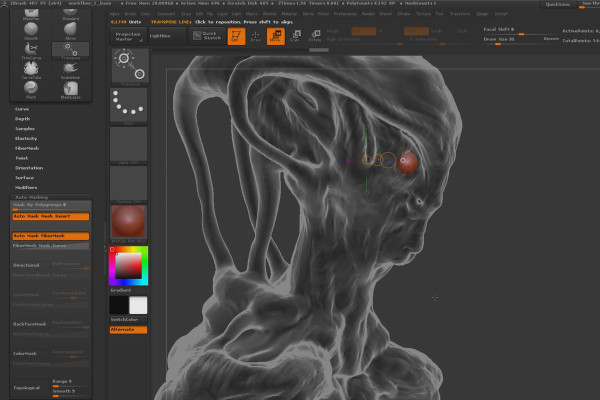Select the Transpose brush in brush palette
The width and height of the screenshot is (600, 400).
[x=70, y=51]
